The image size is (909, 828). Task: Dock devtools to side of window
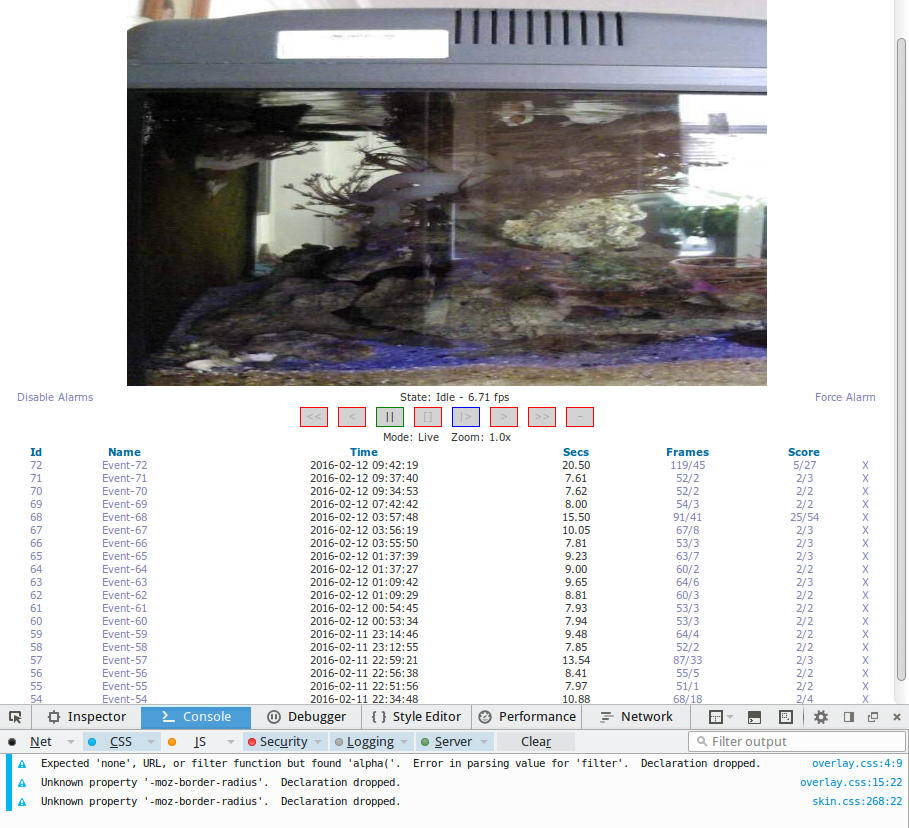point(849,717)
